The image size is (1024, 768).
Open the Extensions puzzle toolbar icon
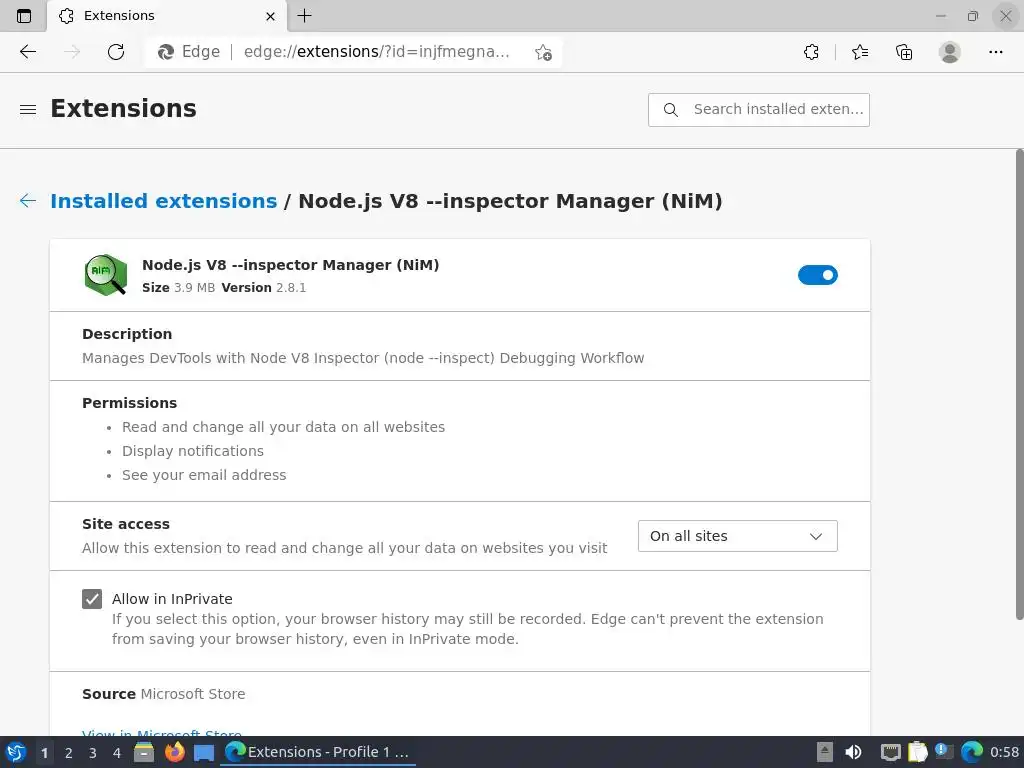pos(811,52)
